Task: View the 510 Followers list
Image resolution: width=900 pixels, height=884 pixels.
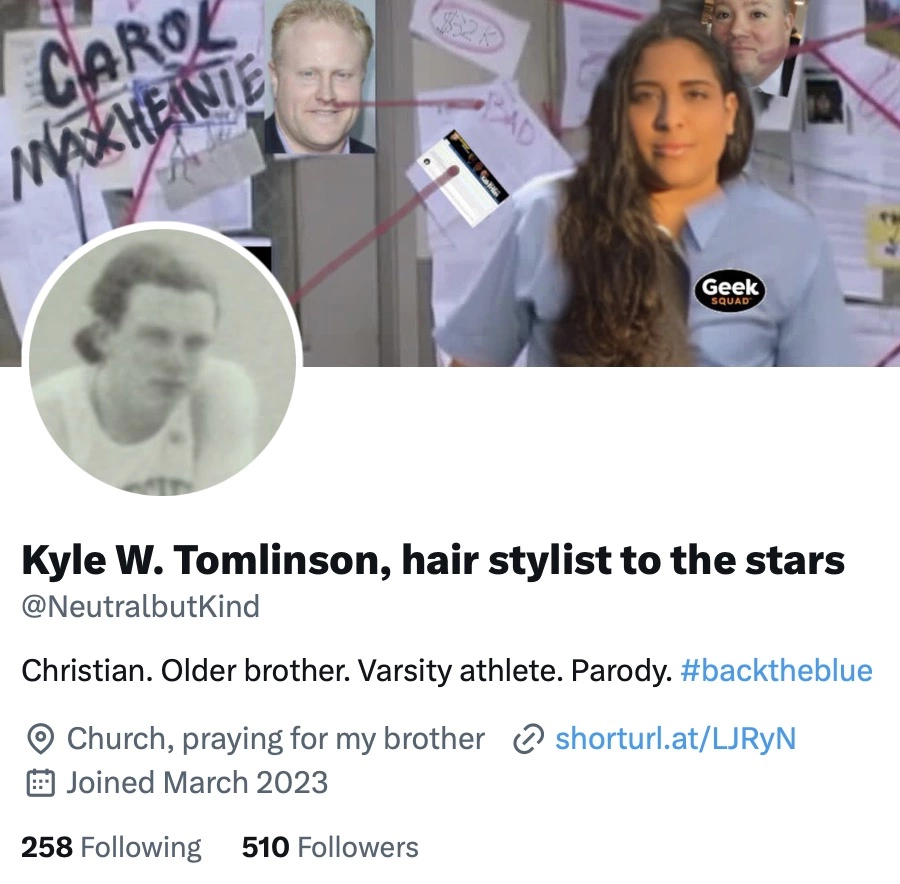Action: click(x=330, y=847)
